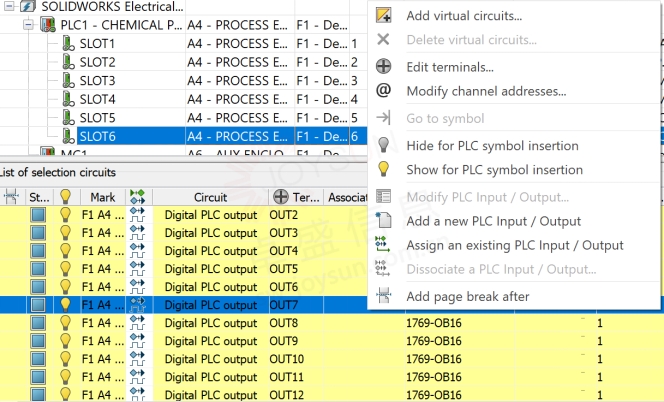Click the digital output icon in OUT12 row
The image size is (664, 402).
click(138, 394)
